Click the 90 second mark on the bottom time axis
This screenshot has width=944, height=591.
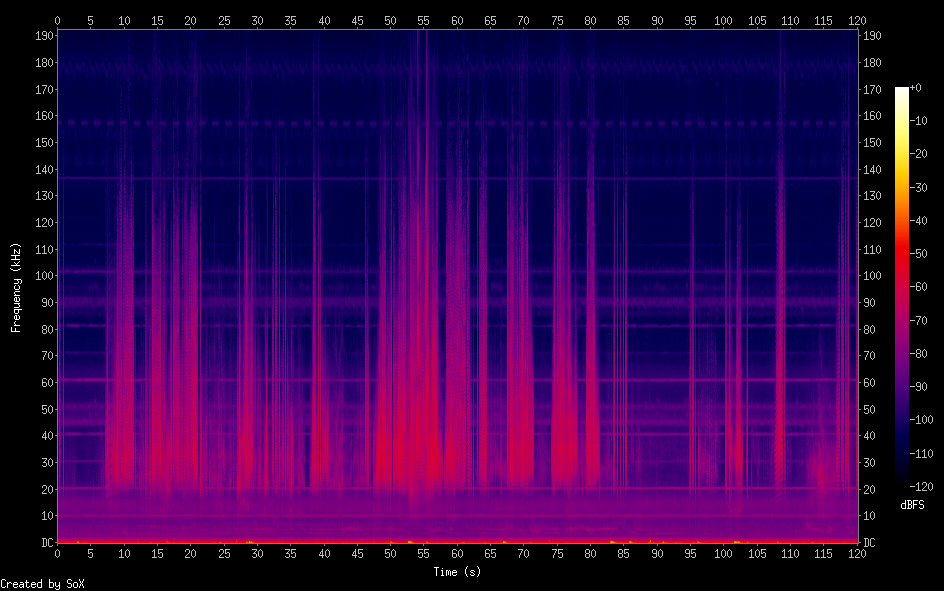point(657,553)
